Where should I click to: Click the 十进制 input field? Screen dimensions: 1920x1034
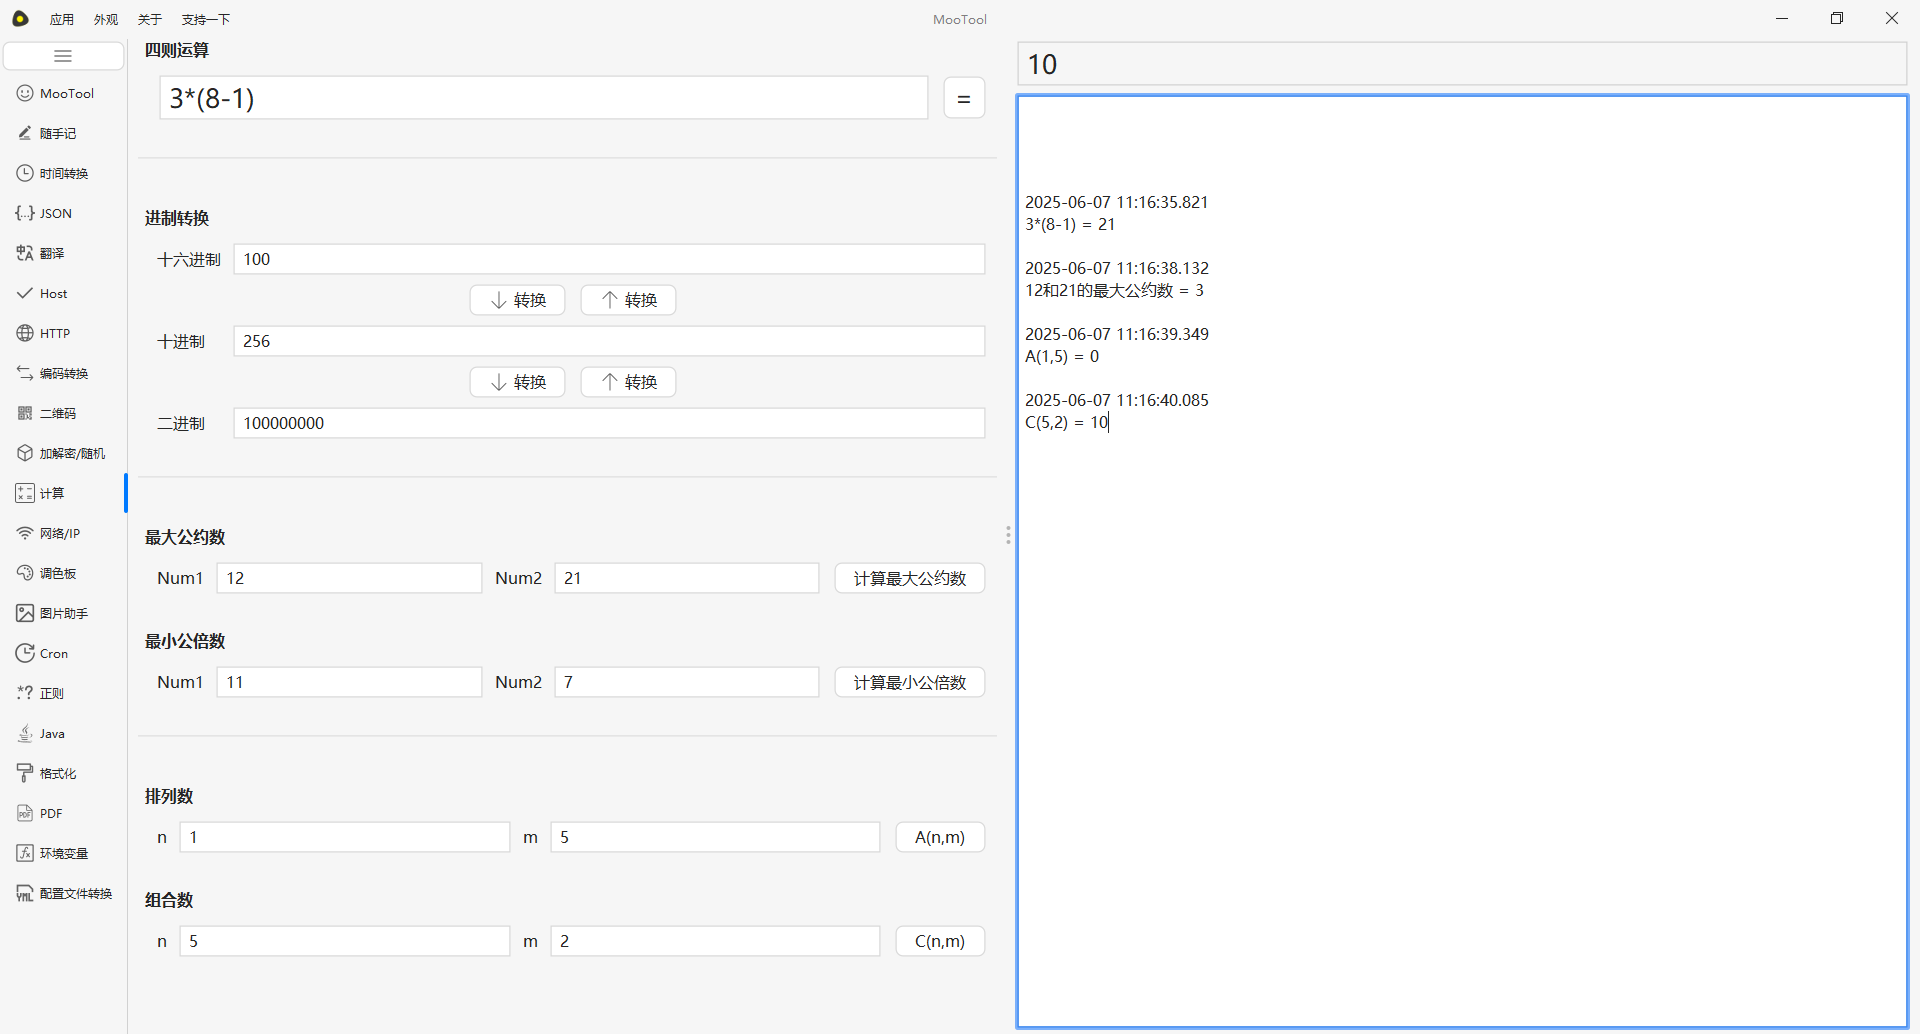(x=608, y=341)
